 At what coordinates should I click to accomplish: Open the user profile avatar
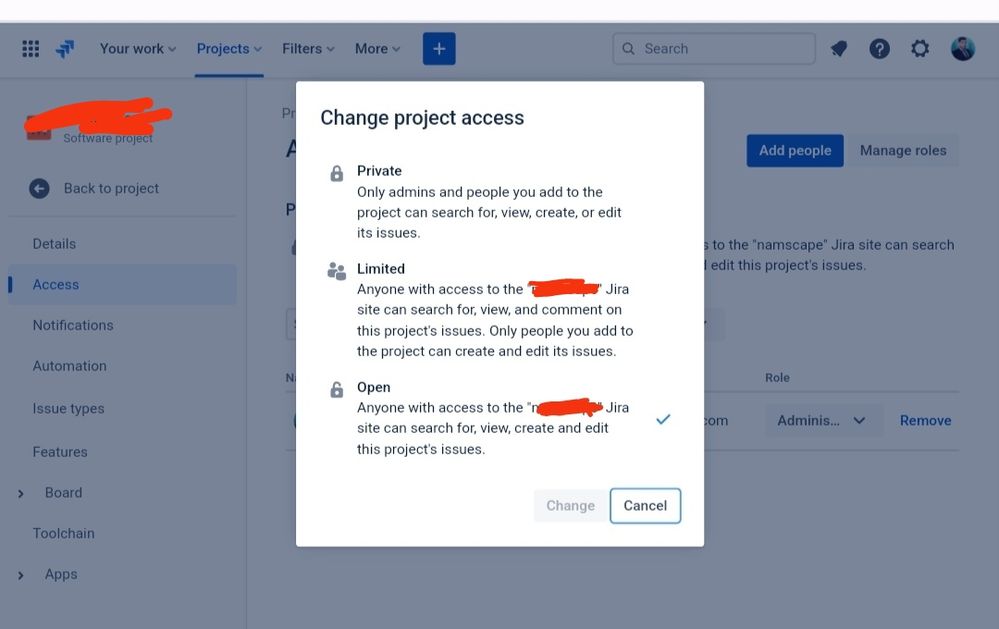pyautogui.click(x=963, y=49)
